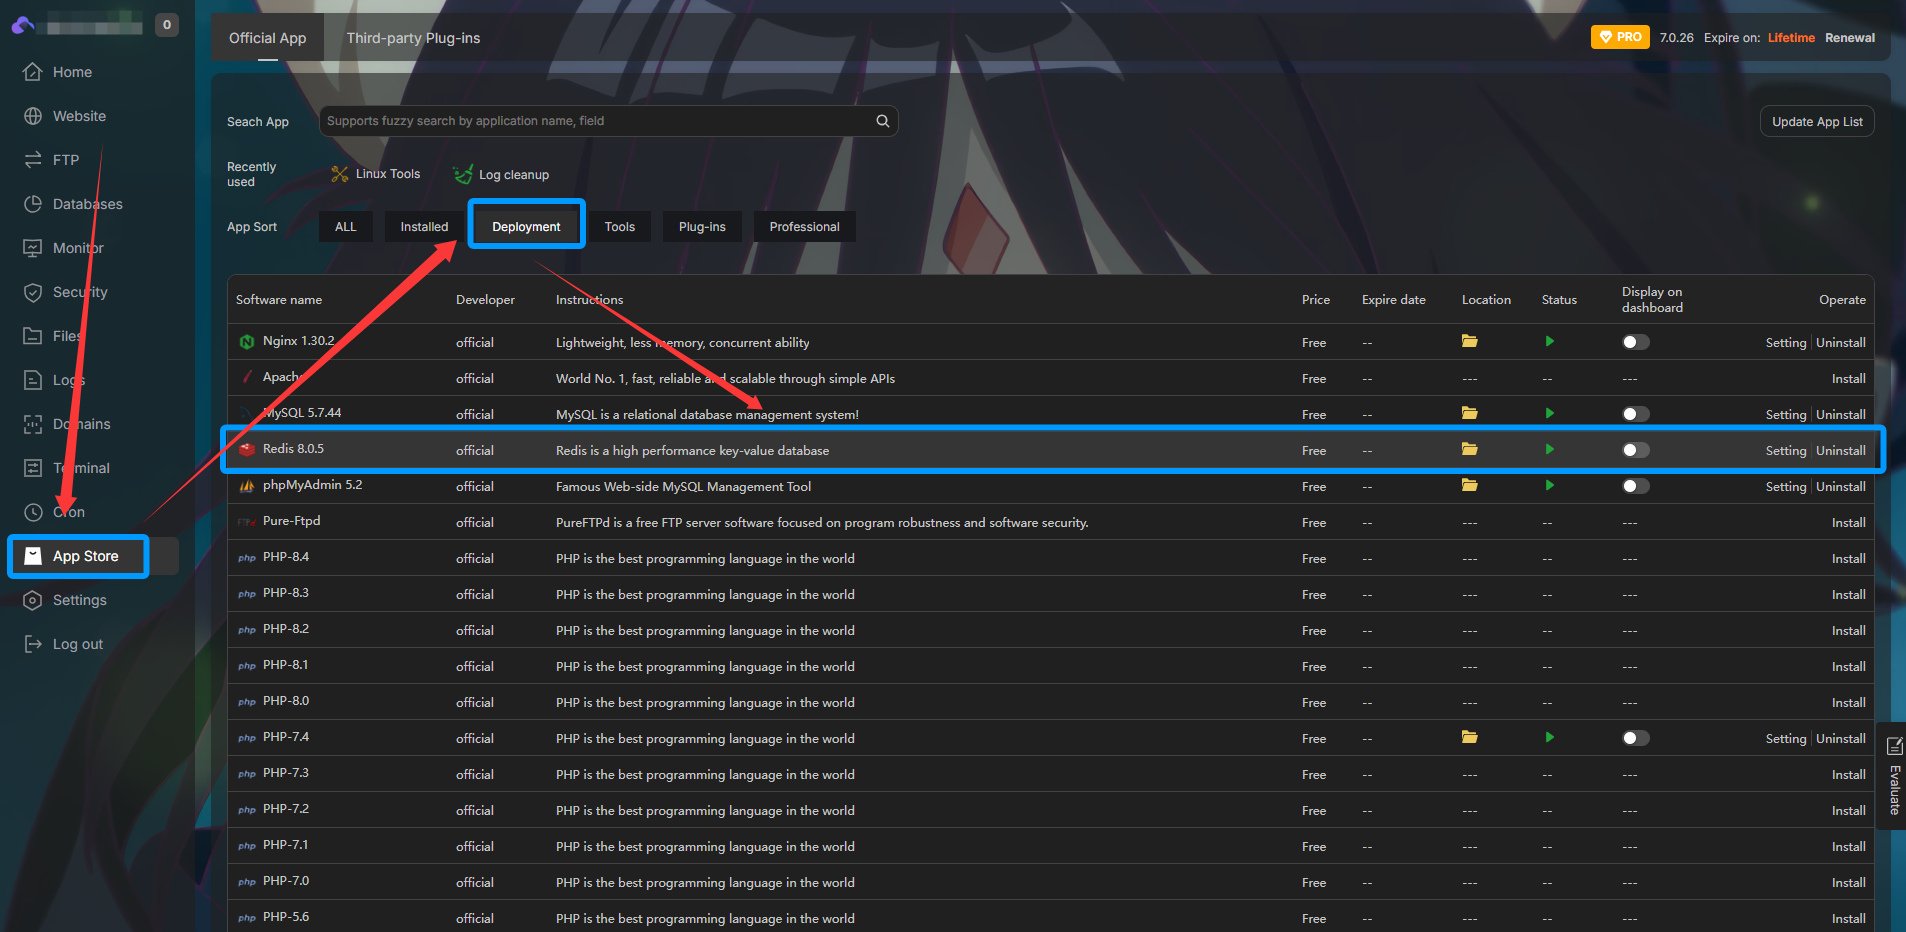Viewport: 1906px width, 932px height.
Task: Click the Settings gear icon in sidebar
Action: pos(33,600)
